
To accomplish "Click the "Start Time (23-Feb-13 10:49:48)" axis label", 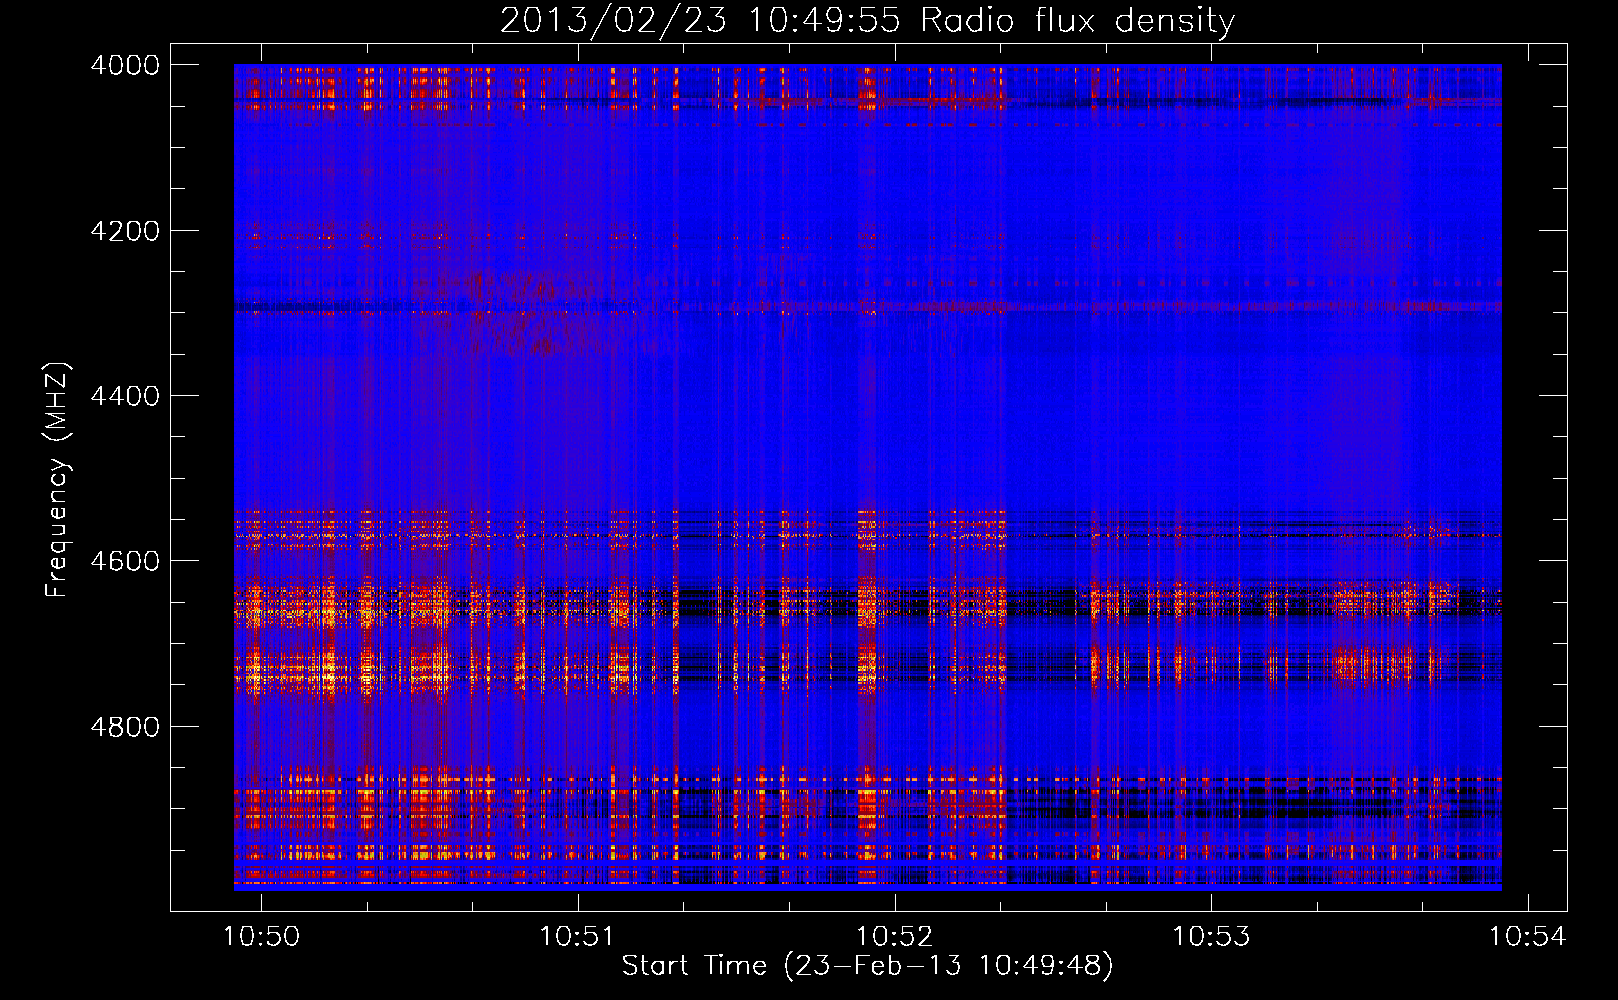I will (867, 966).
